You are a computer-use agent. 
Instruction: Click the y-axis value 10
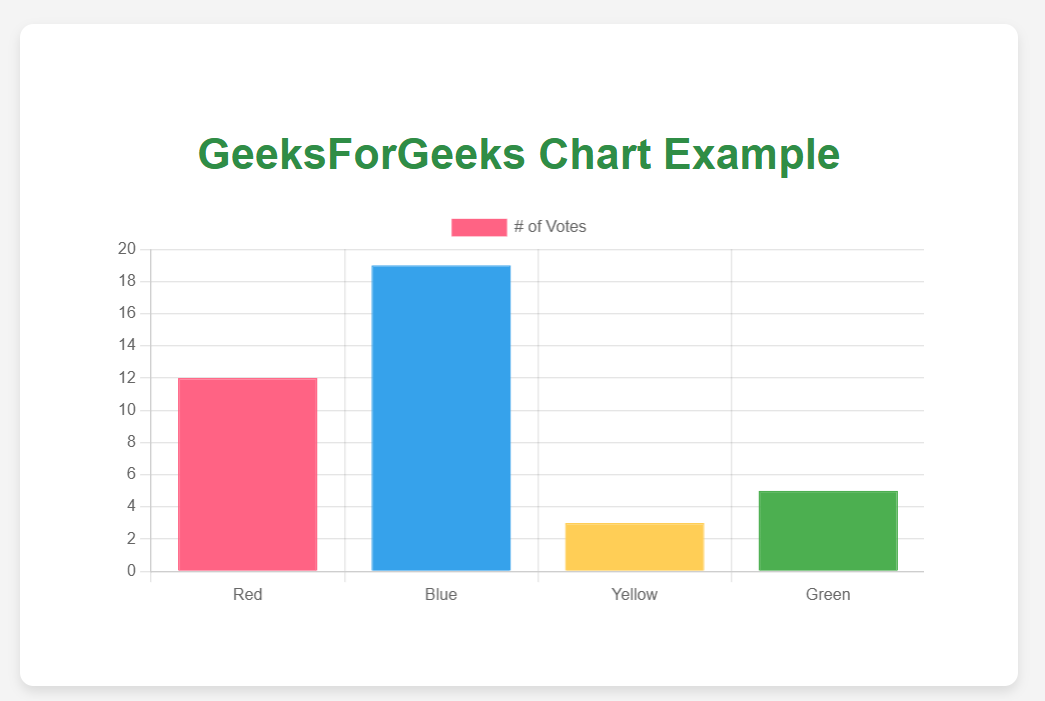click(127, 410)
